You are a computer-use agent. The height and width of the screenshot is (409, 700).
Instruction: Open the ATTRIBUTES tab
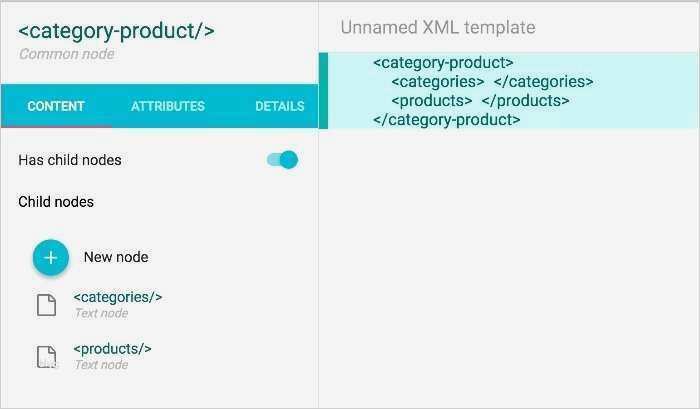(168, 106)
